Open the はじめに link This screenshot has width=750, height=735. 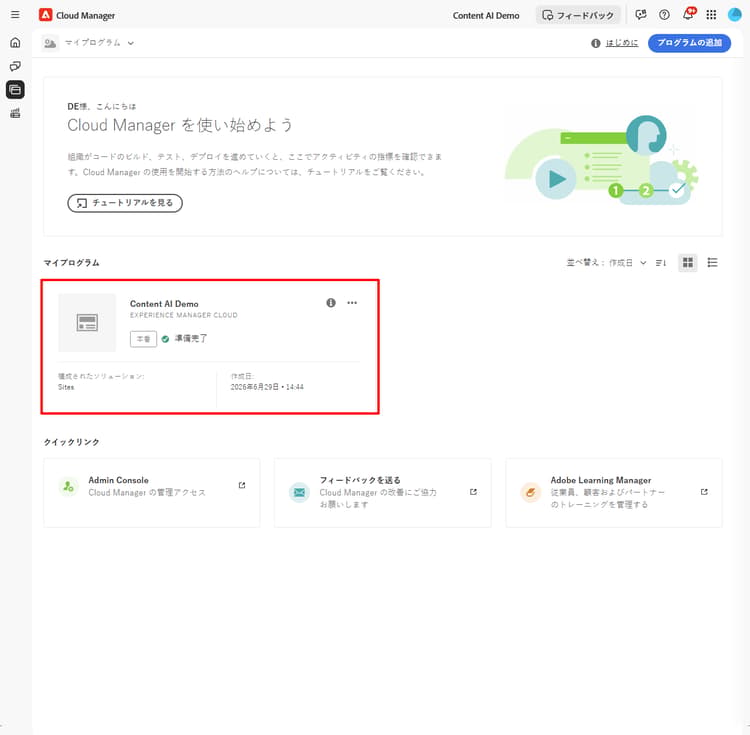click(622, 43)
